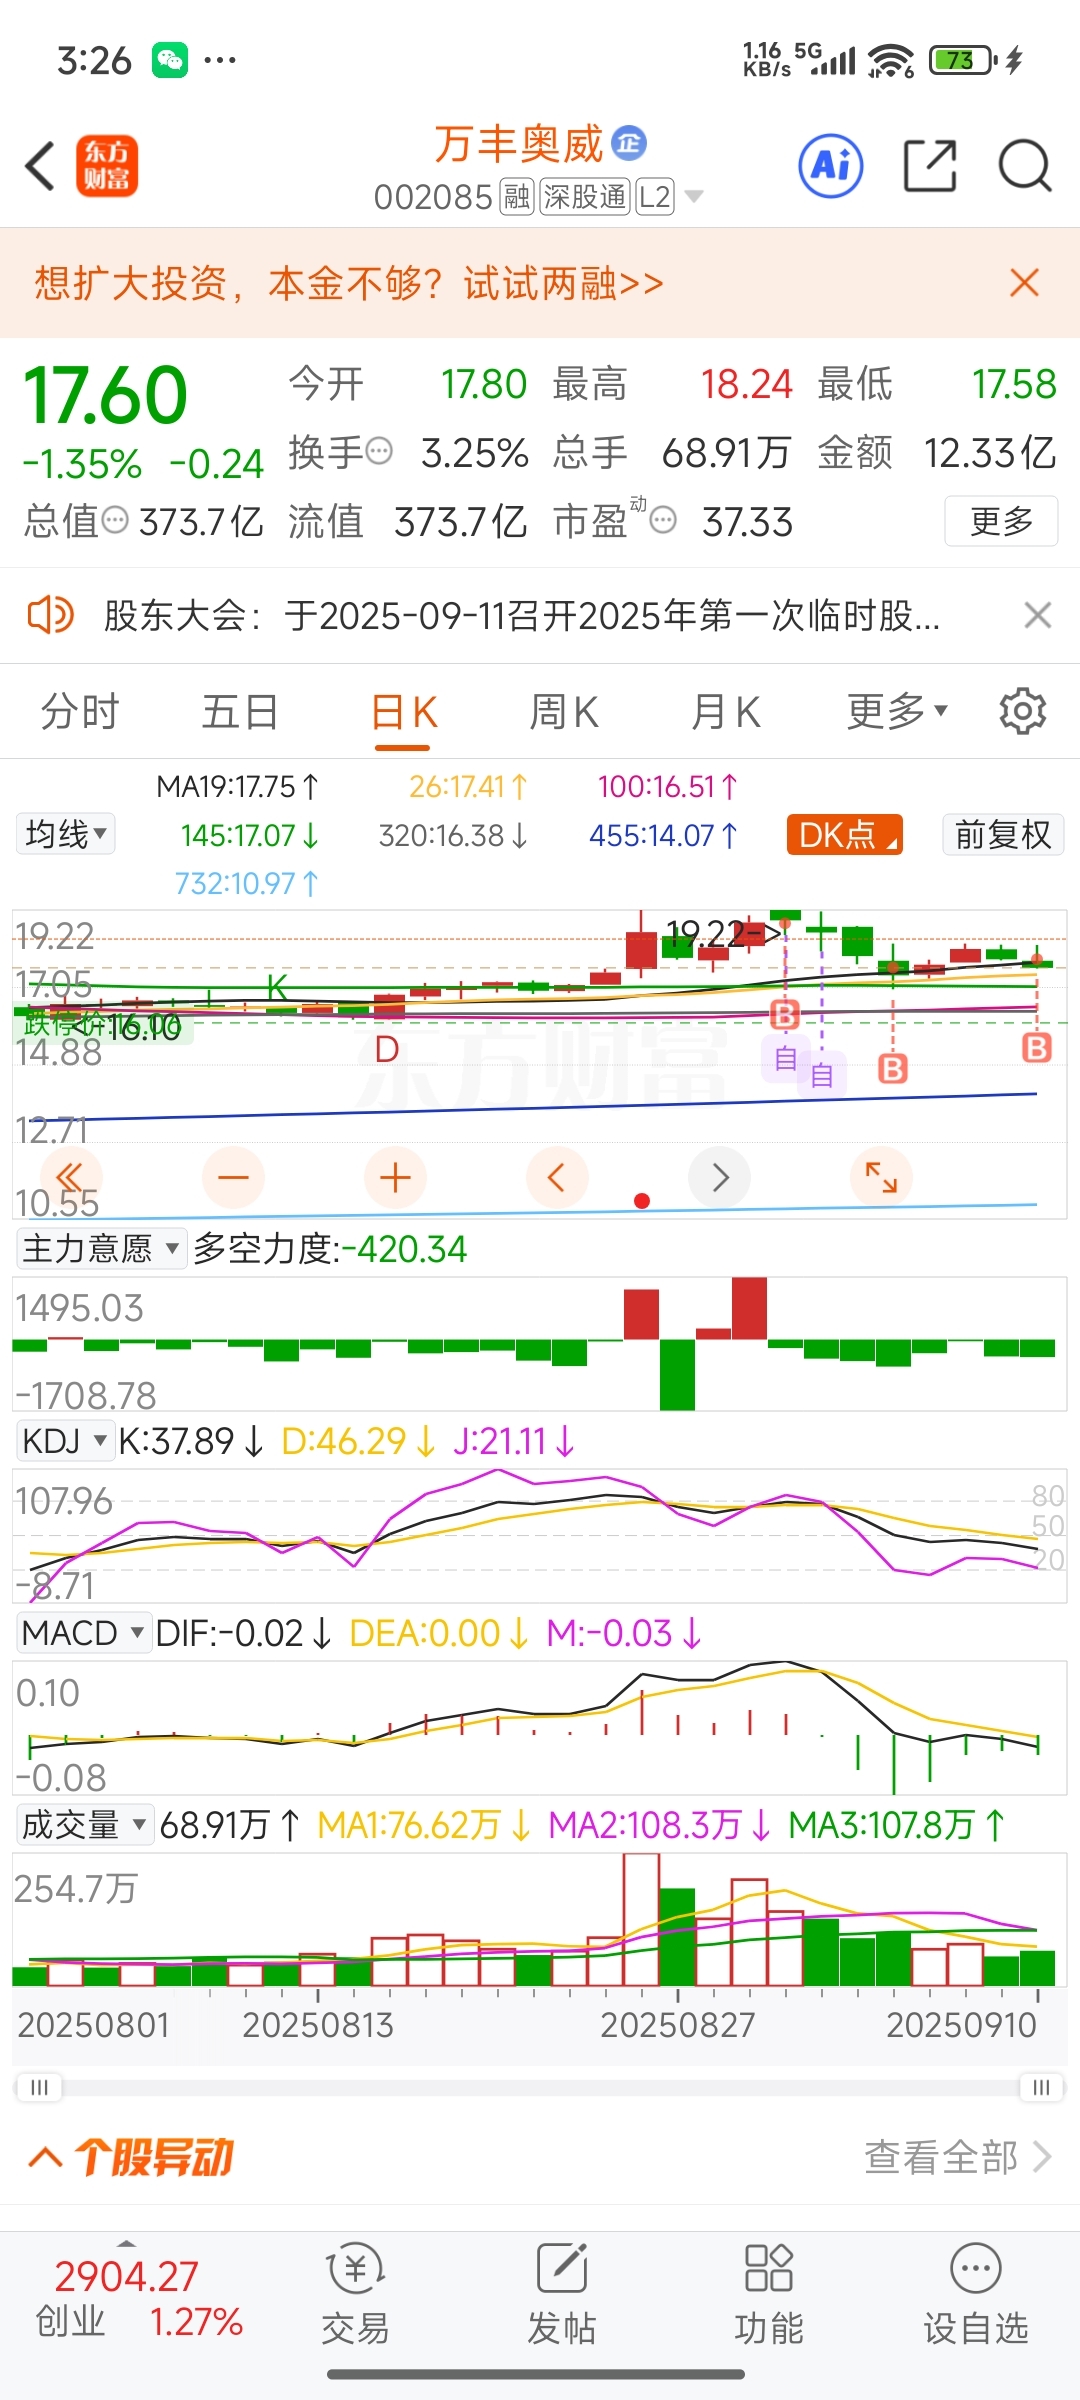The width and height of the screenshot is (1080, 2400).
Task: Tap the 总值 info icon
Action: (x=115, y=520)
